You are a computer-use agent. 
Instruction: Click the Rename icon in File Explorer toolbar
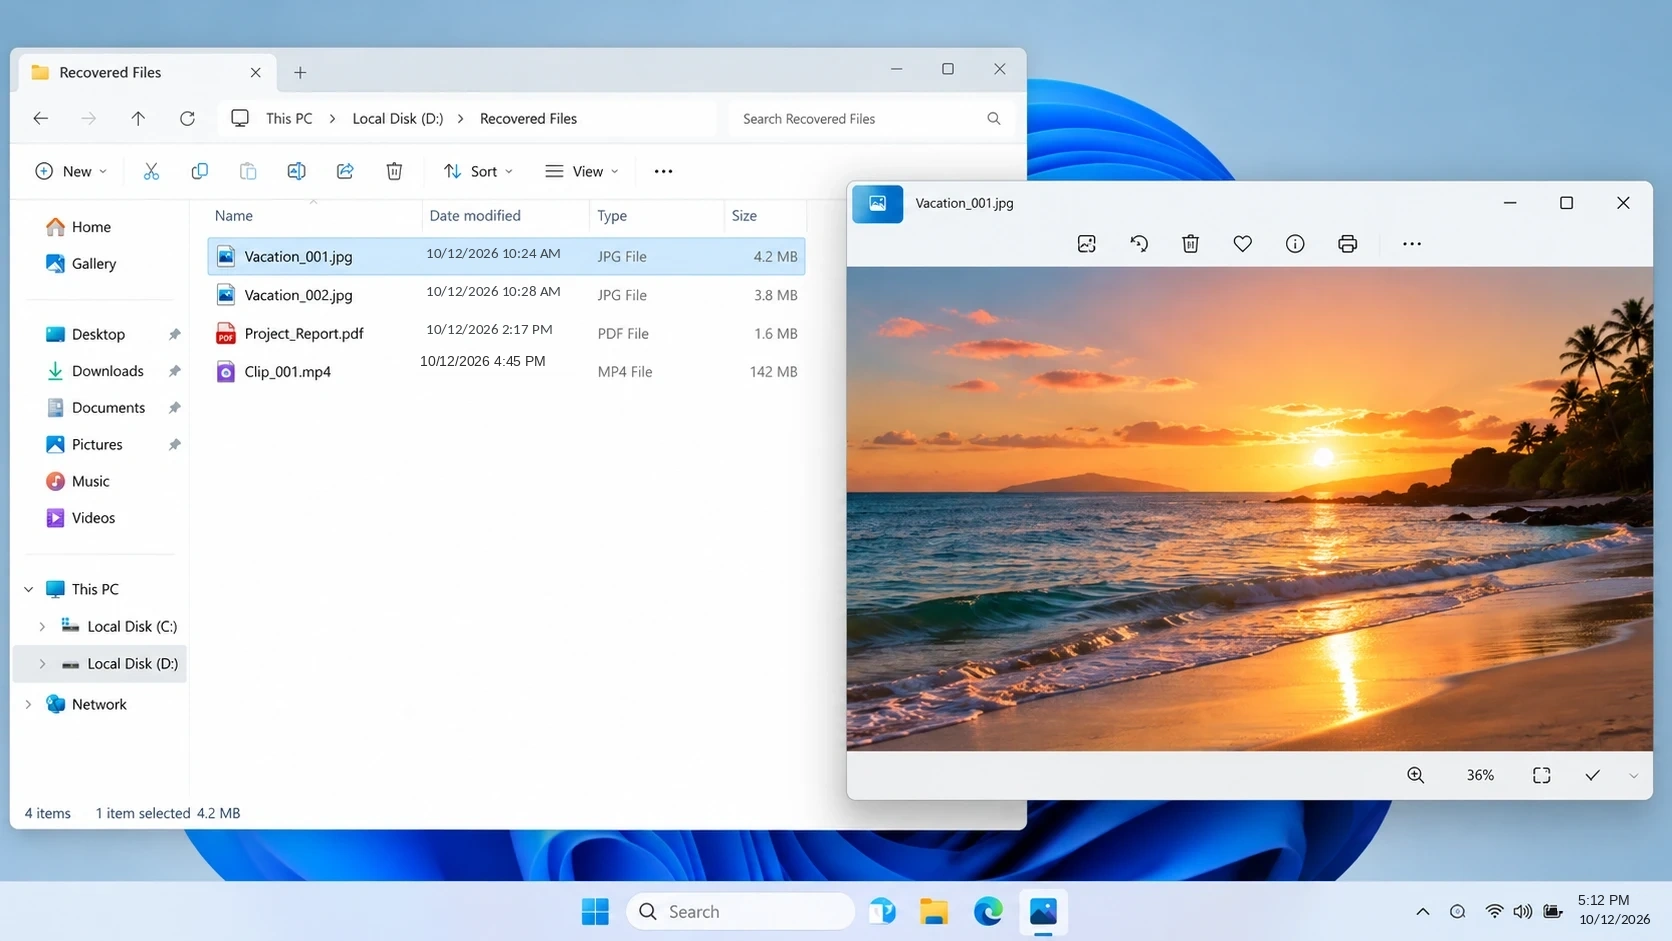coord(296,171)
